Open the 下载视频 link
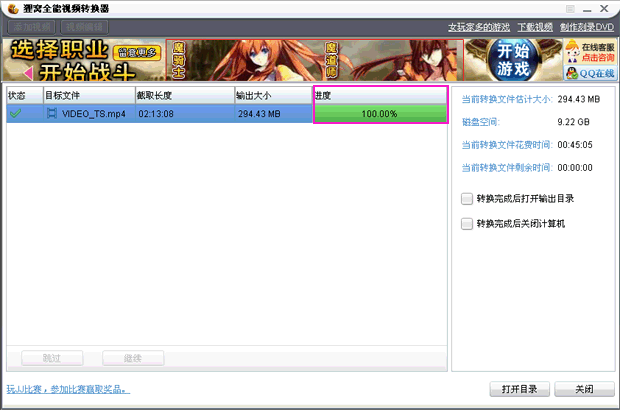This screenshot has height=410, width=620. click(x=535, y=27)
